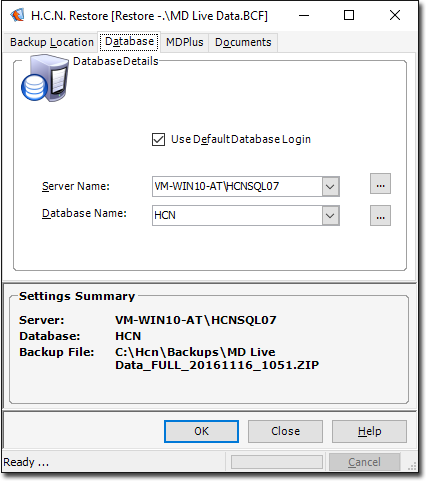This screenshot has width=426, height=481.
Task: Close the Restore window with the X
Action: [395, 15]
